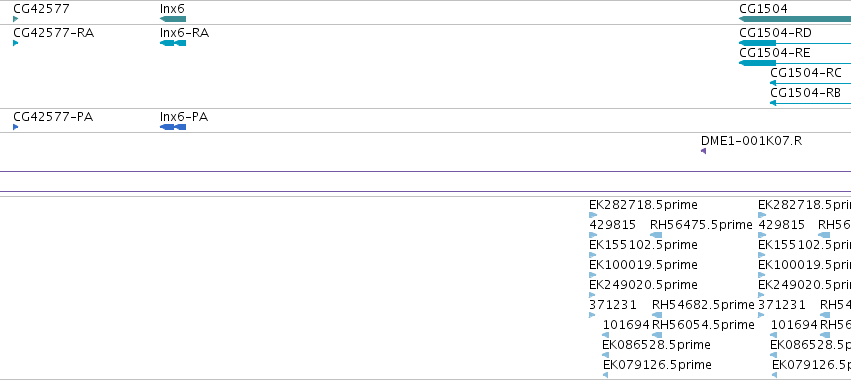Select the CG1504-RE transcript feature

795,63
